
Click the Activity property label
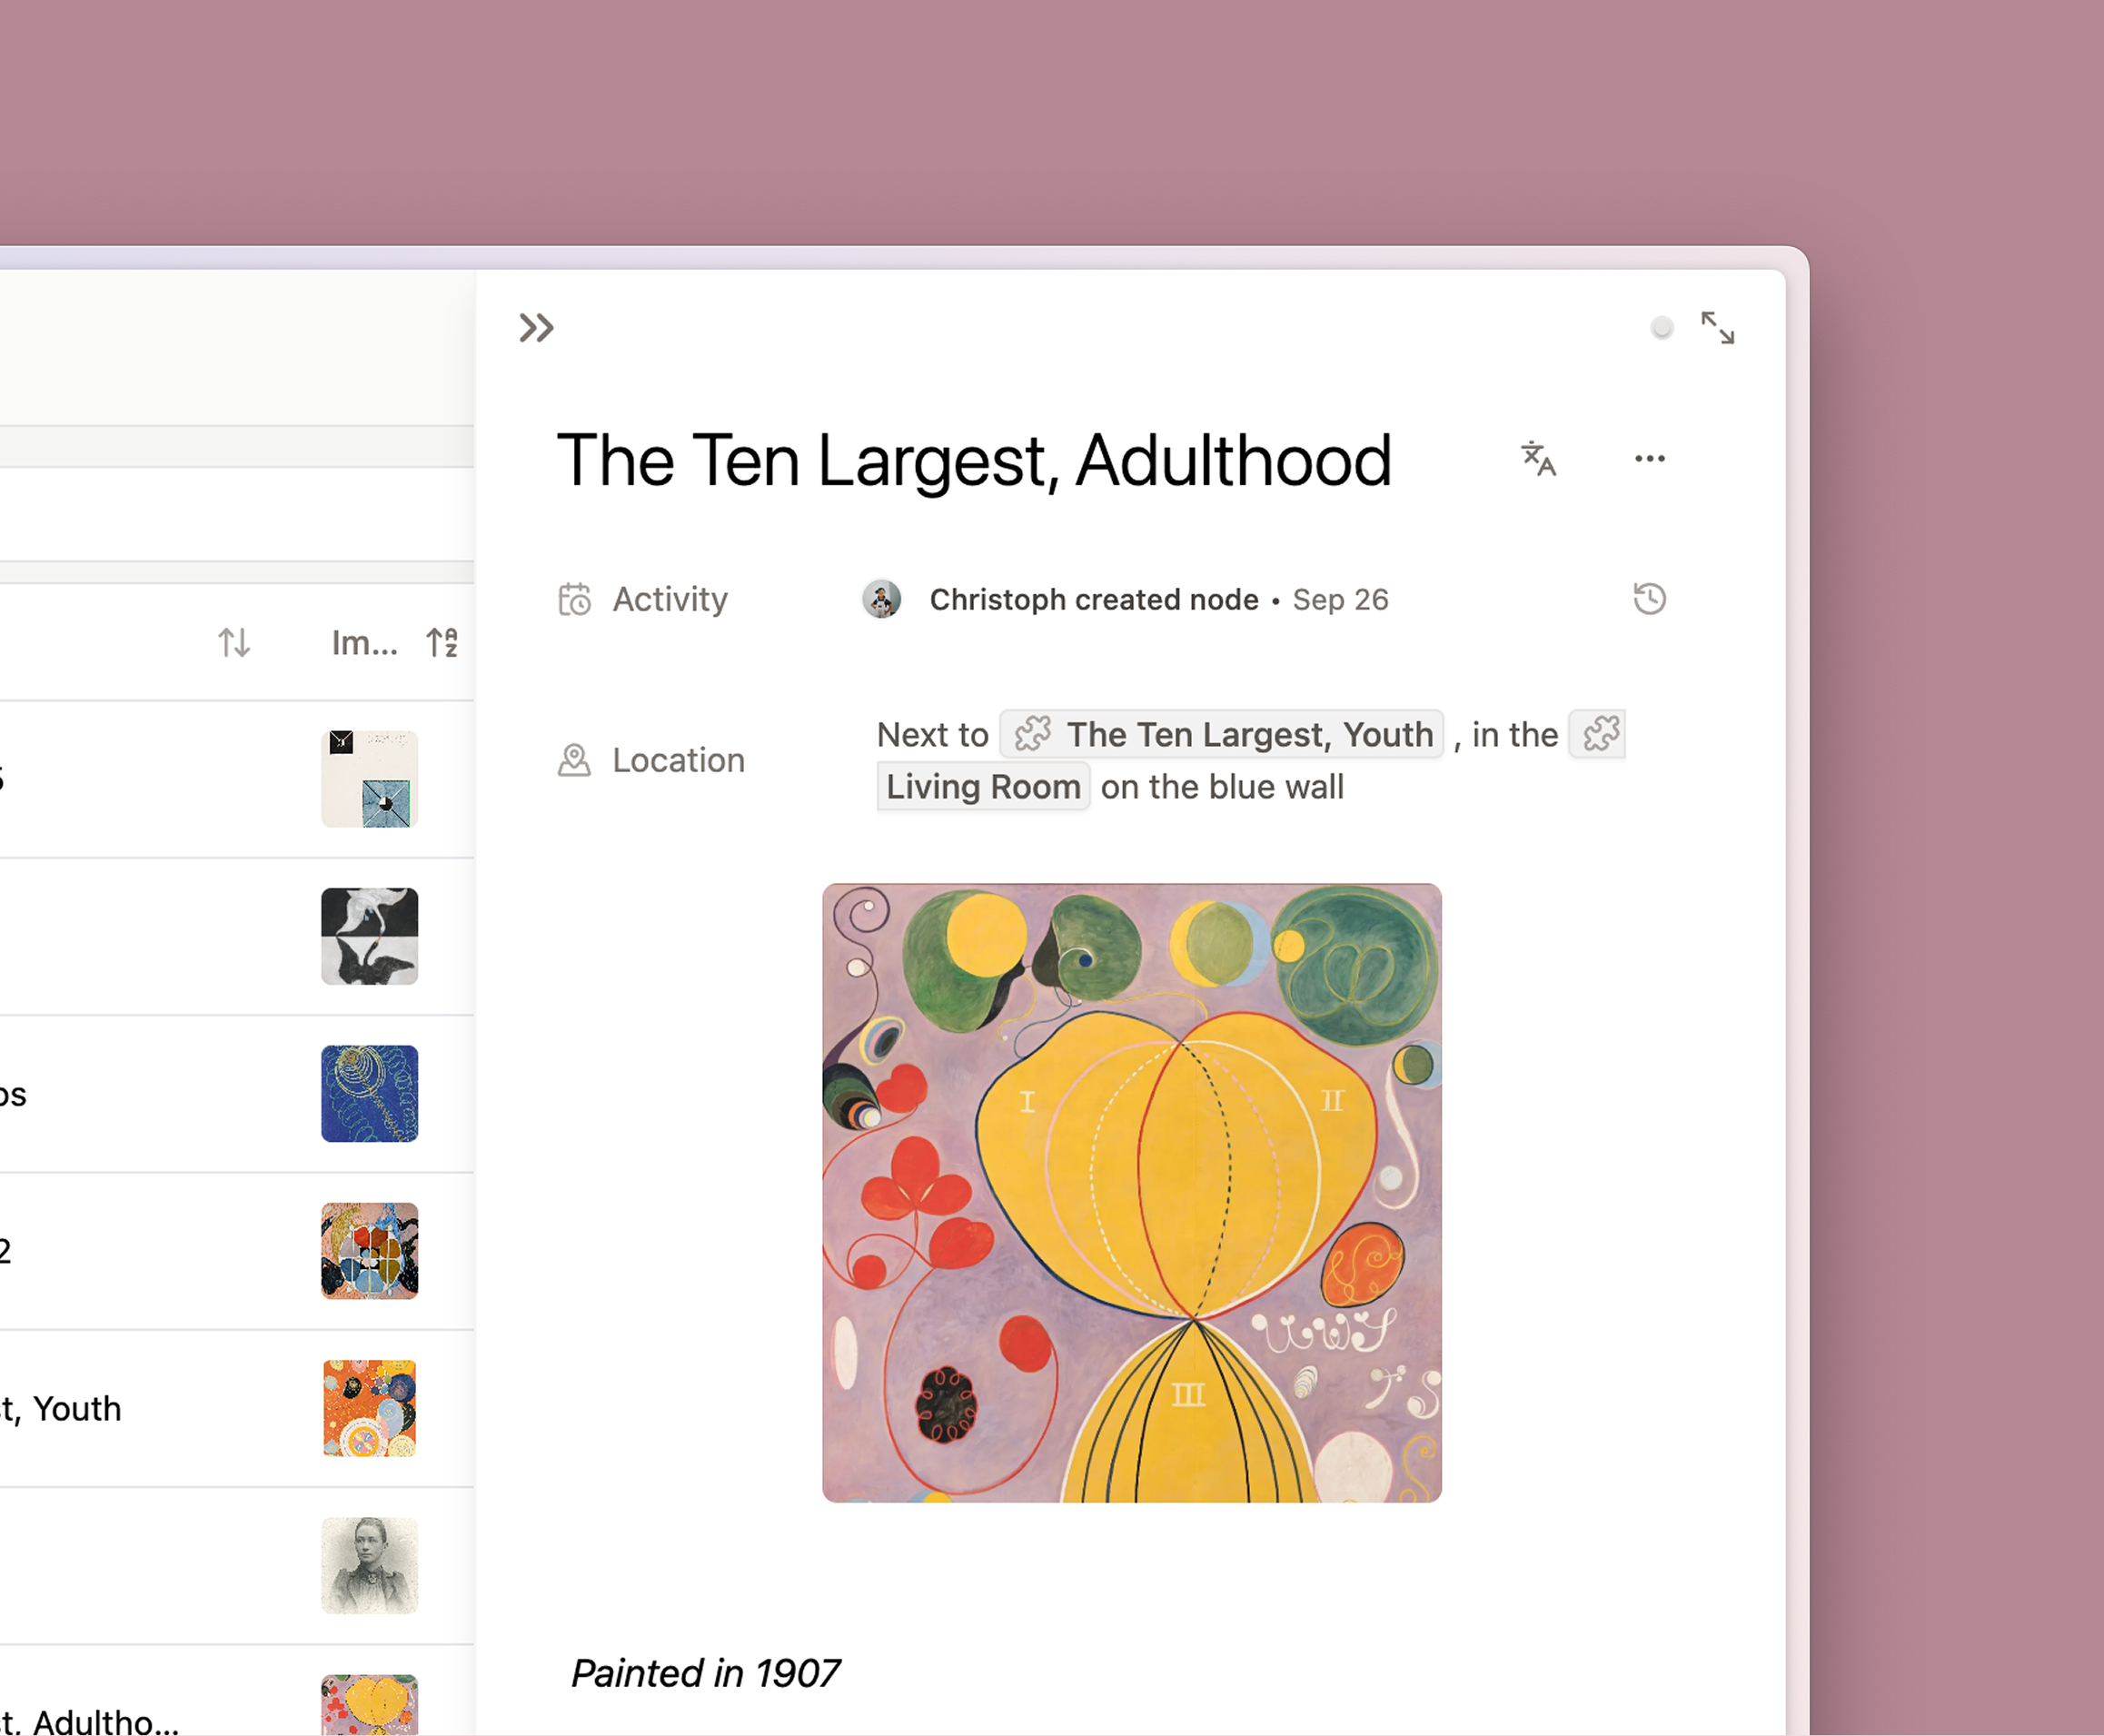pos(670,599)
